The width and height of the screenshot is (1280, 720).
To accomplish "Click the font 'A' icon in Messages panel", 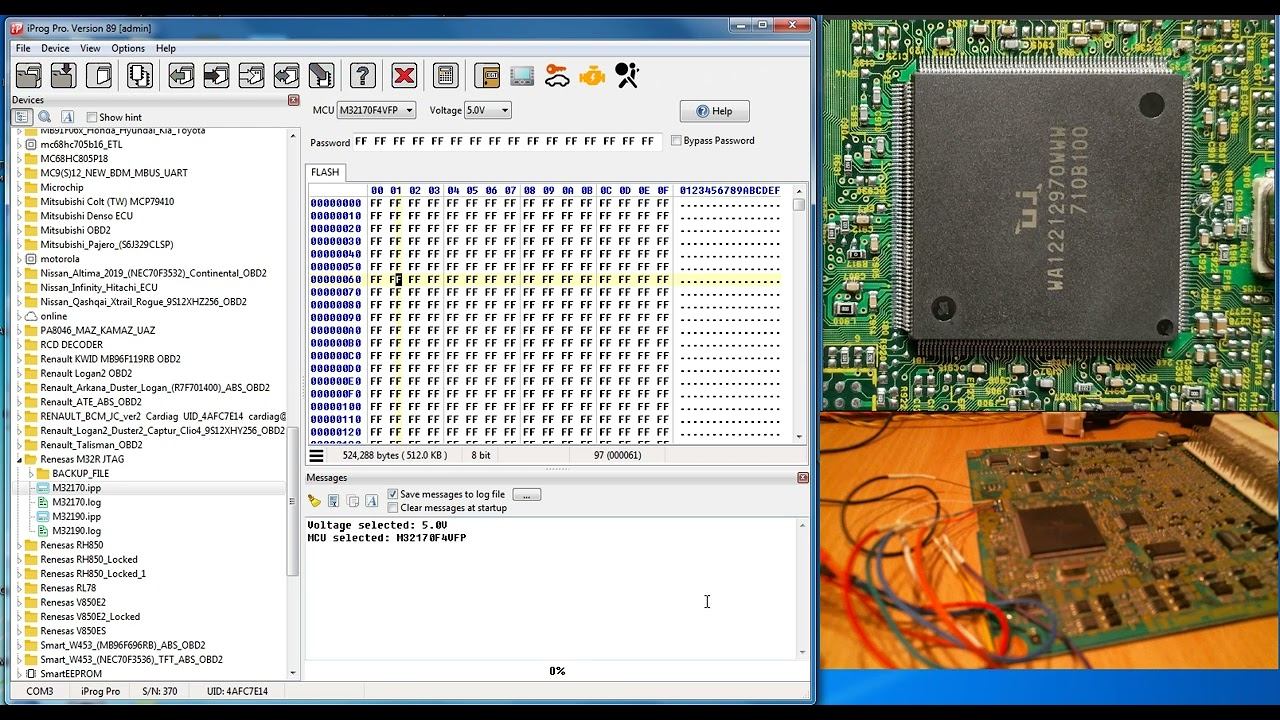I will point(371,501).
